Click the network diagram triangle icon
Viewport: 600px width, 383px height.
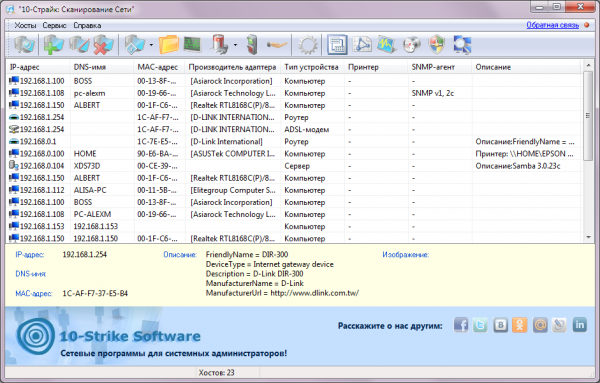click(362, 45)
